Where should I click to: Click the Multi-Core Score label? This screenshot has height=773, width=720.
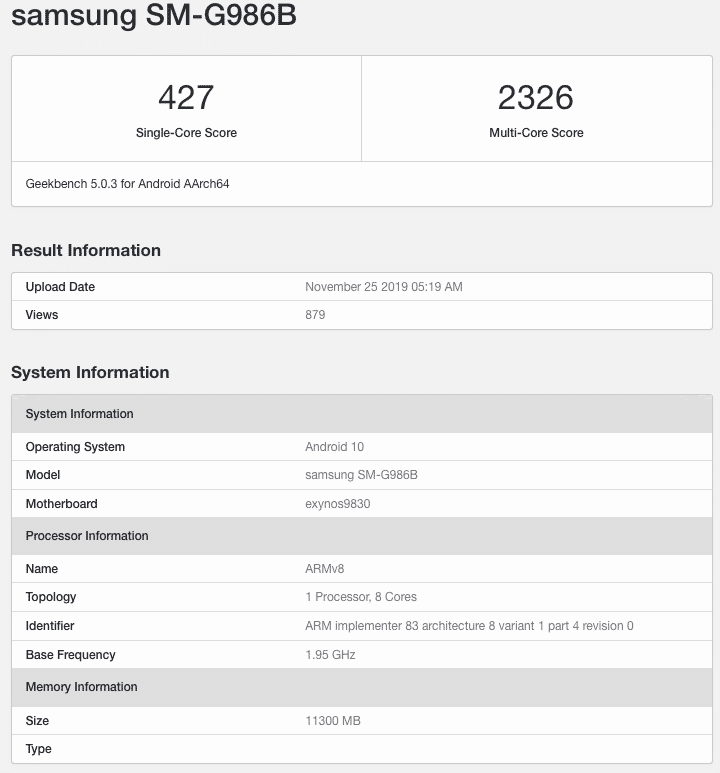click(x=536, y=133)
